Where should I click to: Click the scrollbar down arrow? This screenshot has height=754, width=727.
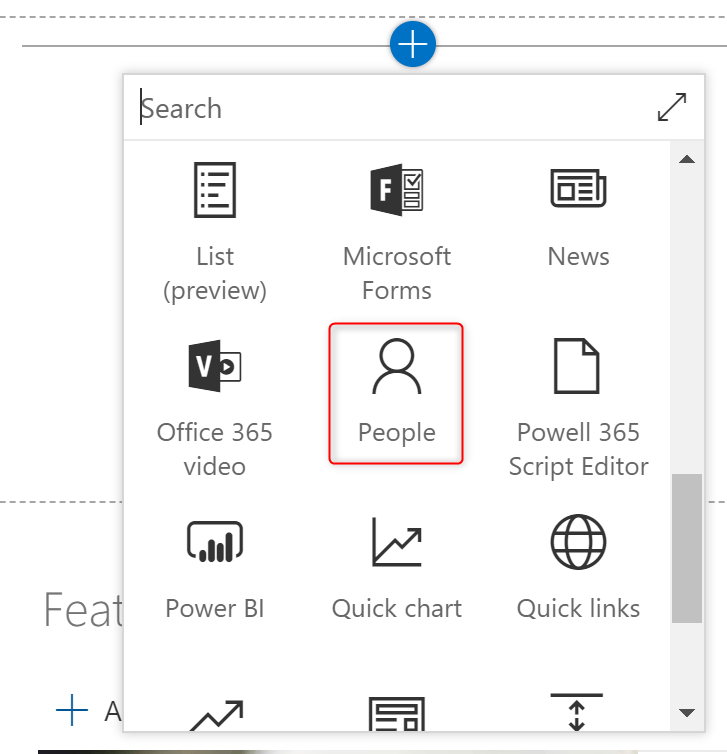687,712
